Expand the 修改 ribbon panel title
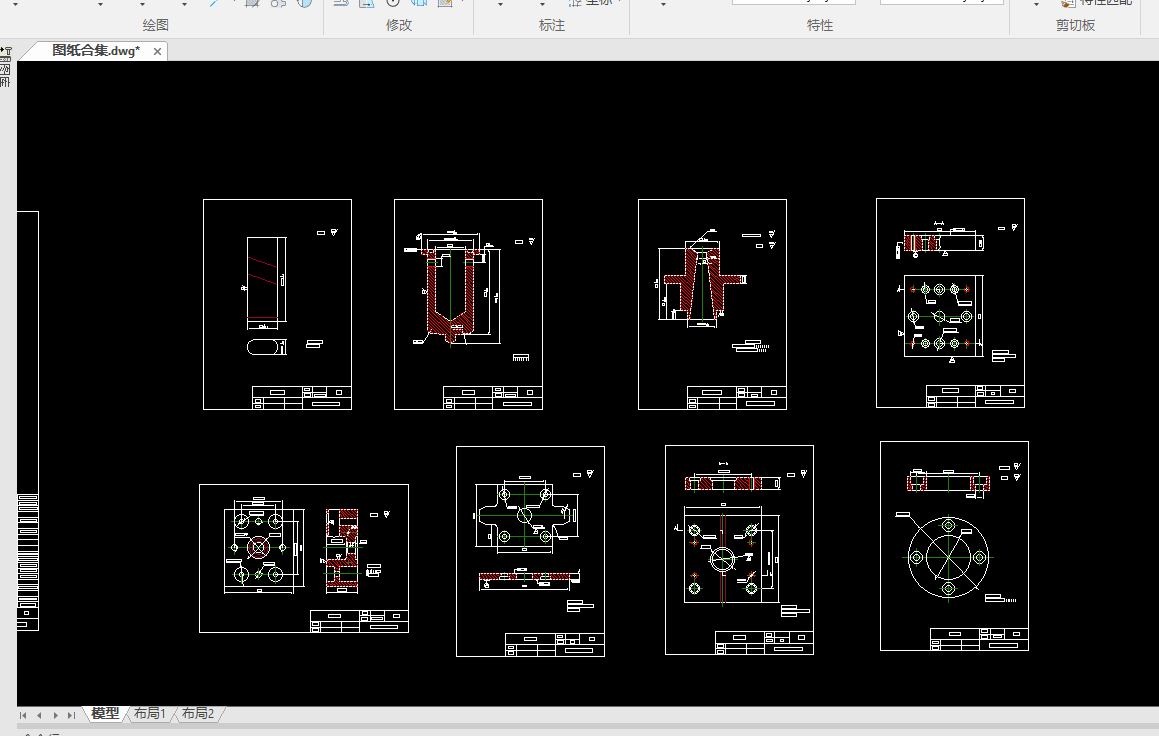The width and height of the screenshot is (1159, 736). (x=398, y=25)
